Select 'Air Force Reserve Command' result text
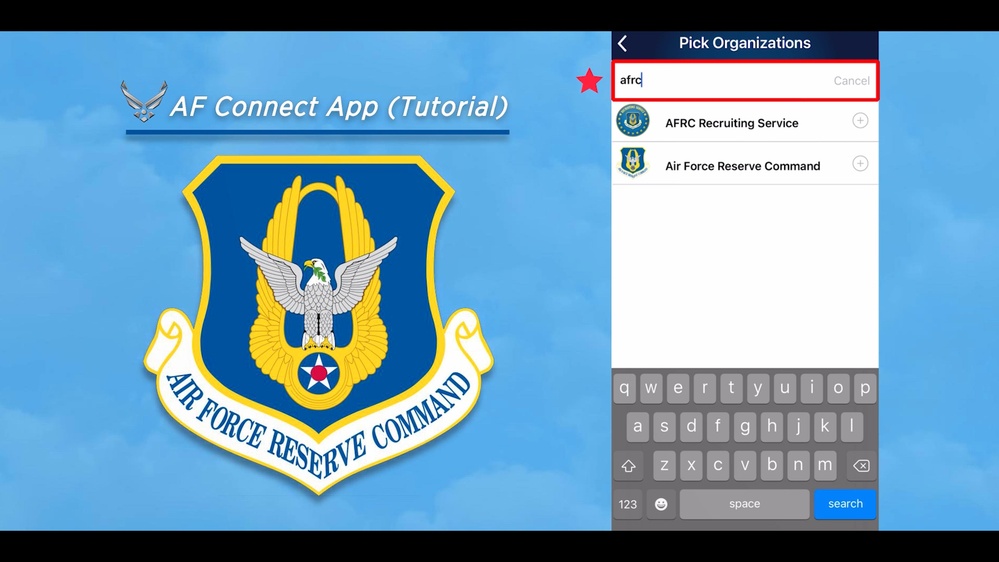 [x=742, y=166]
